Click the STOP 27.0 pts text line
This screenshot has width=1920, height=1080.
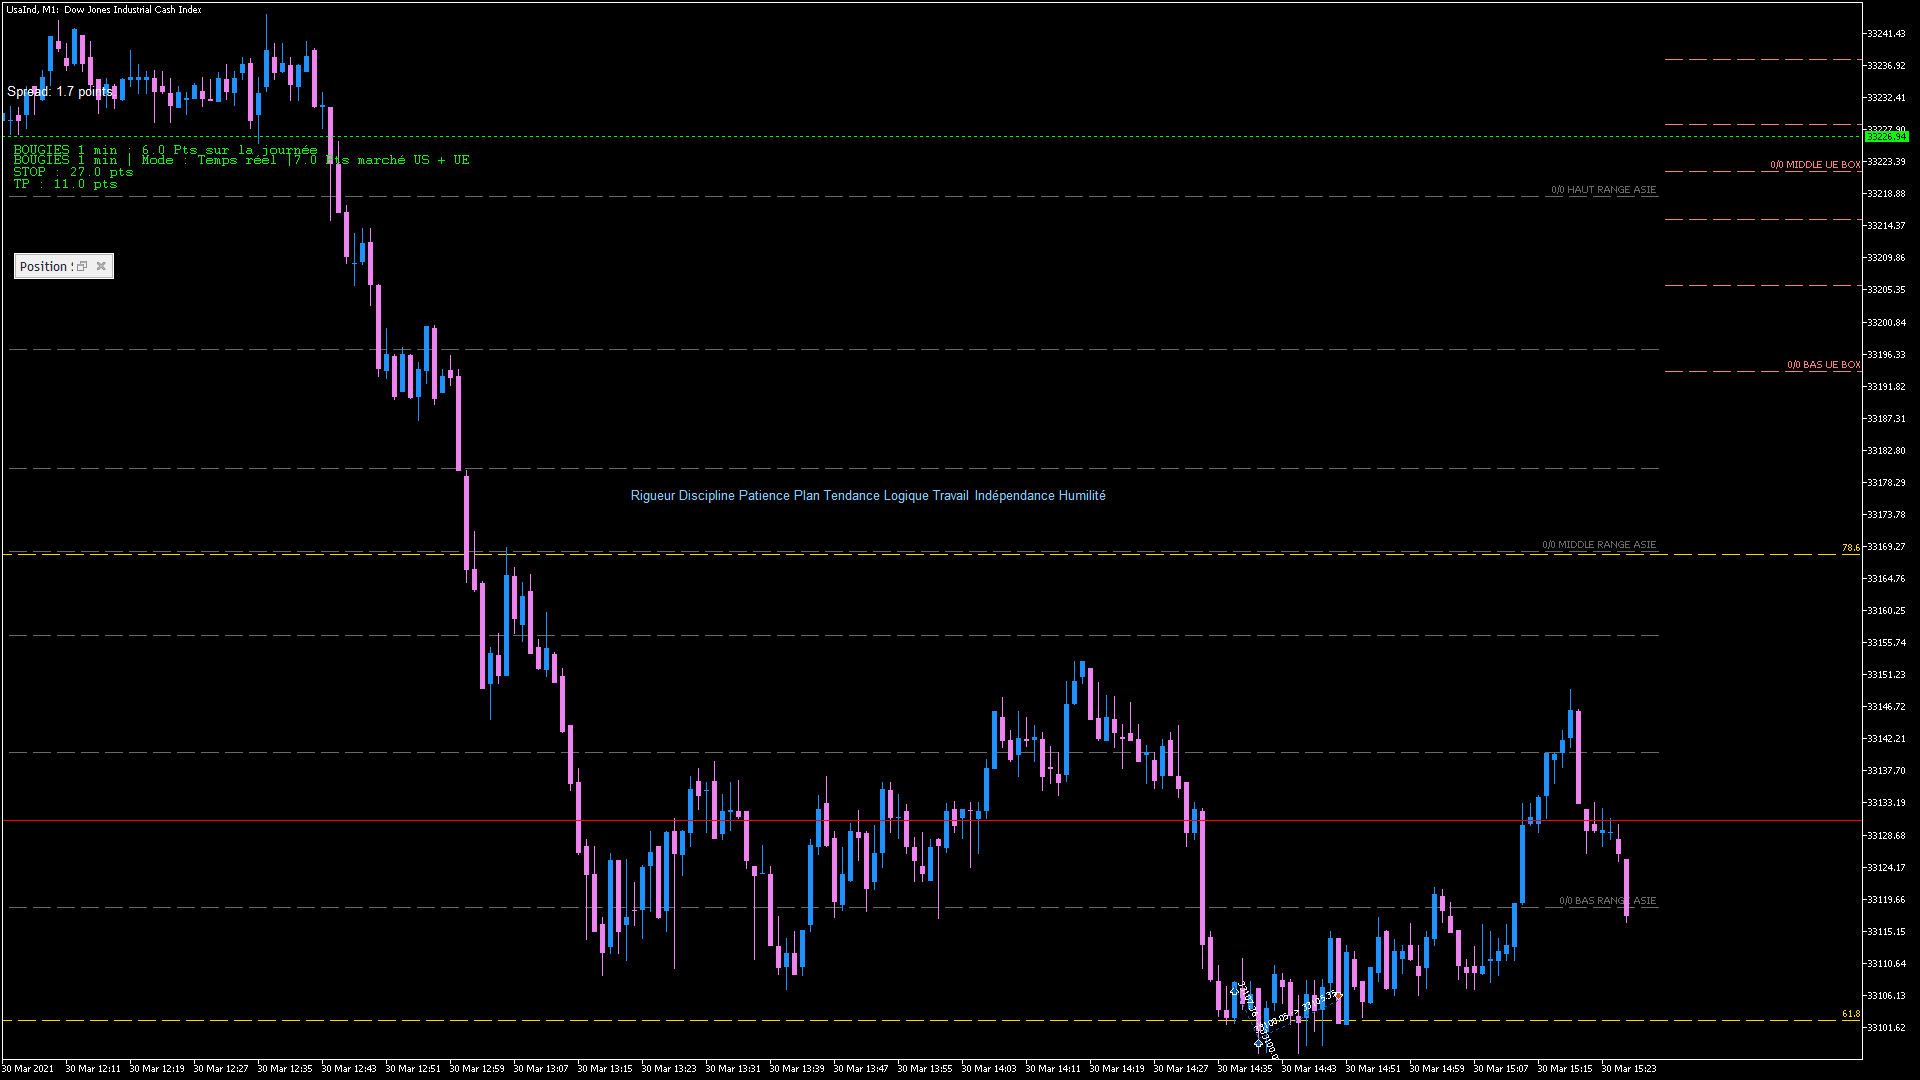(x=73, y=172)
